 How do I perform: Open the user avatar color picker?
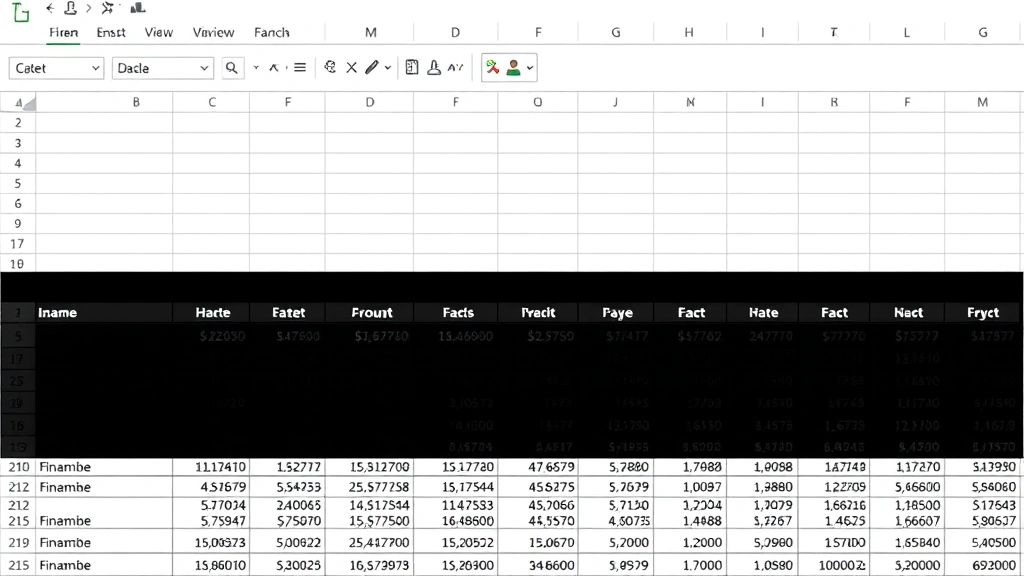[x=514, y=68]
